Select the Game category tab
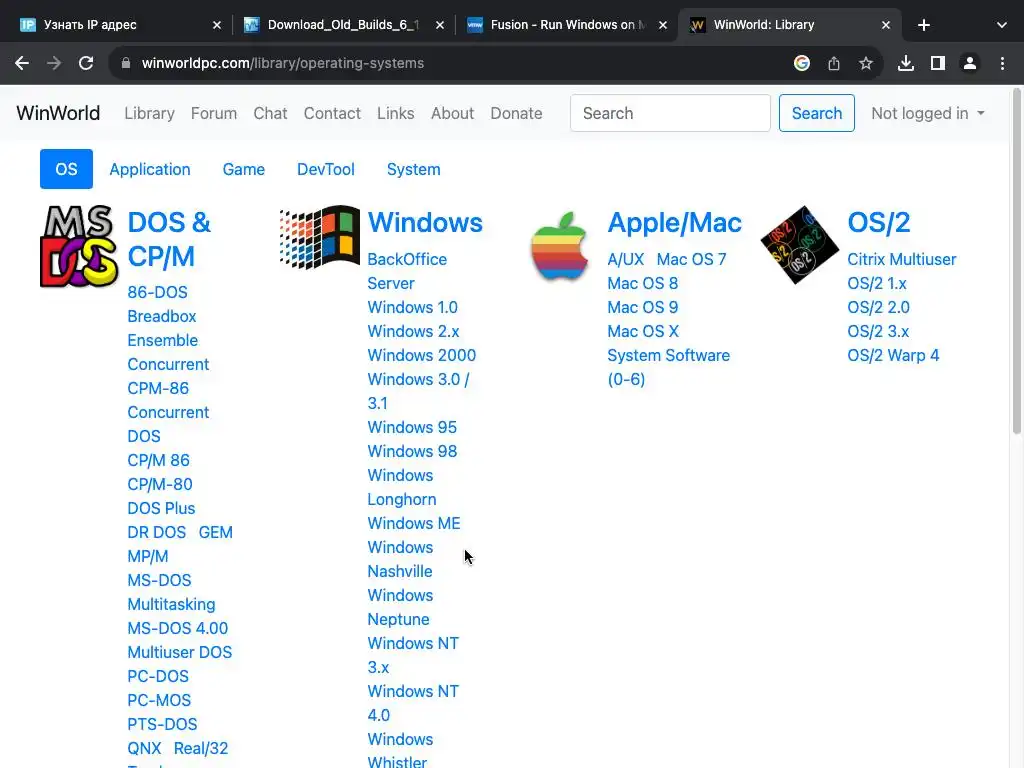Image resolution: width=1024 pixels, height=768 pixels. 244,169
